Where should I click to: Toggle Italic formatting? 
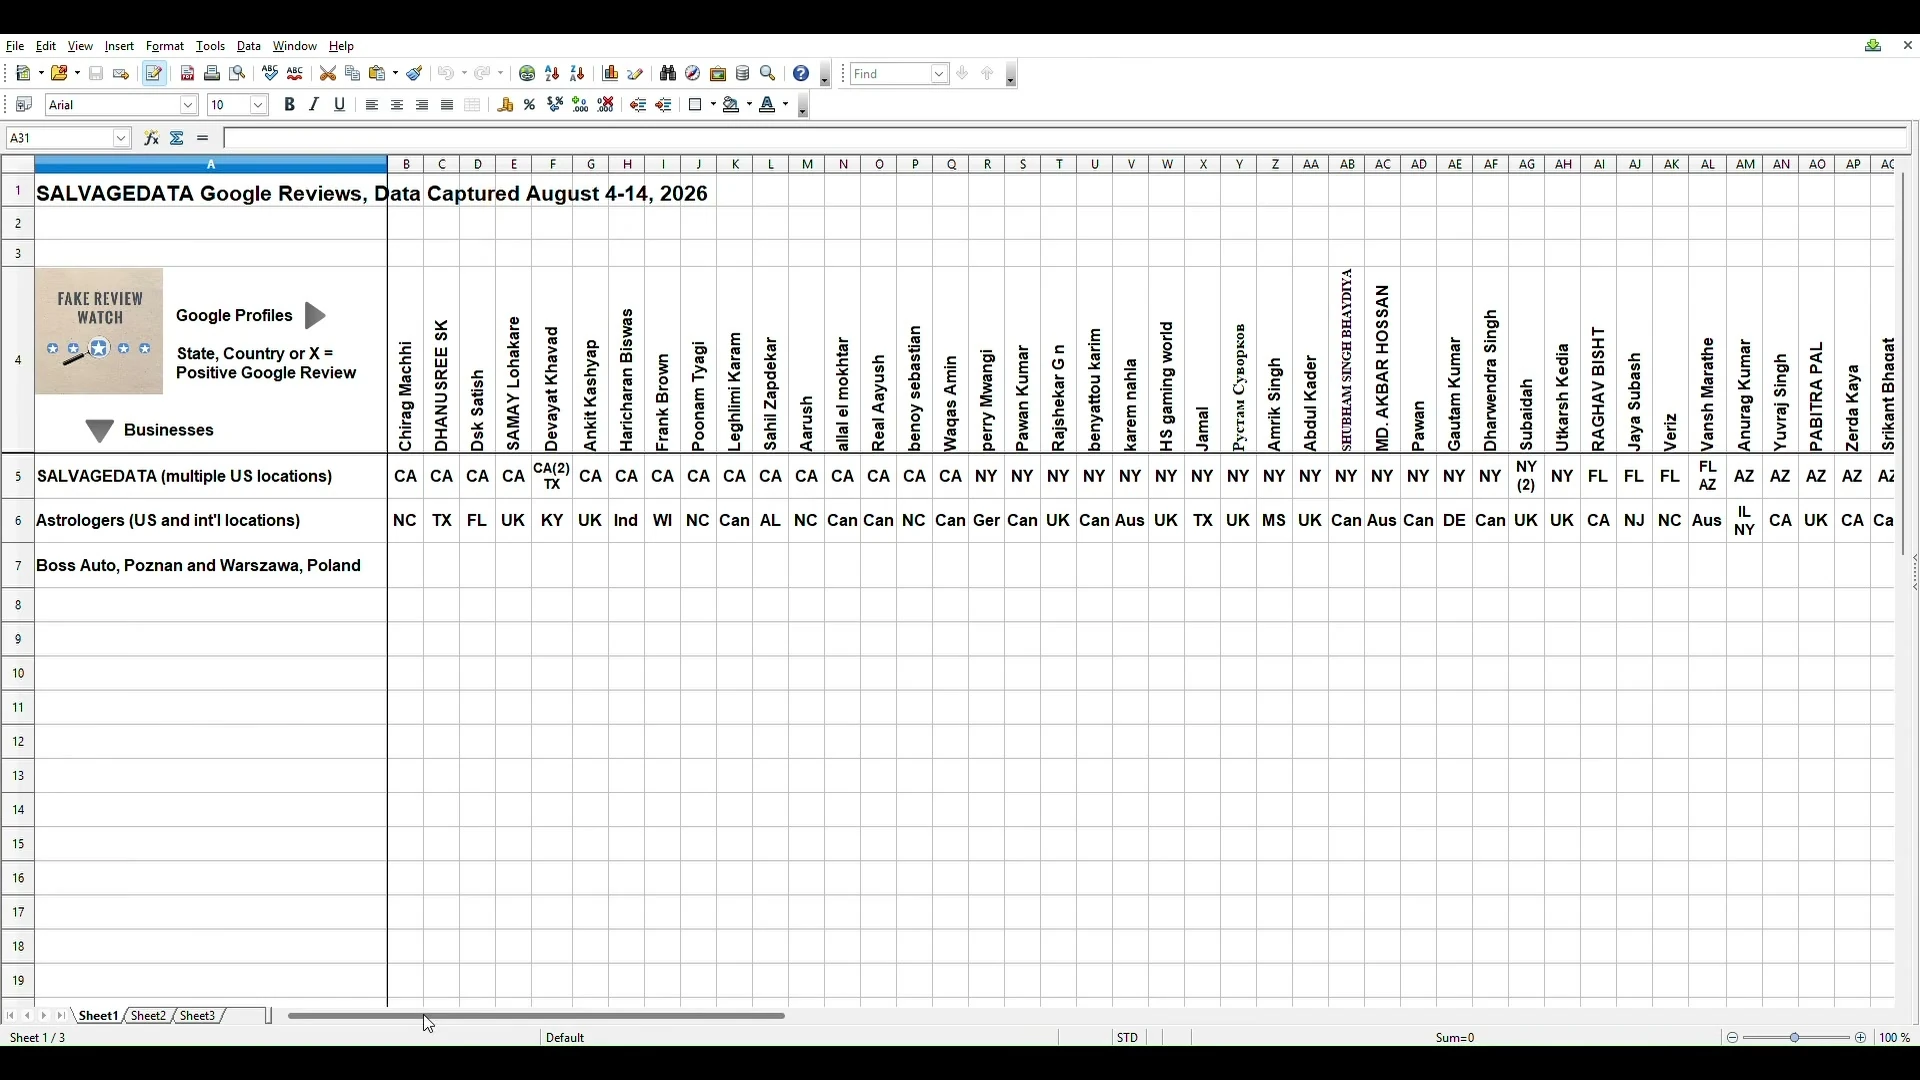[315, 105]
